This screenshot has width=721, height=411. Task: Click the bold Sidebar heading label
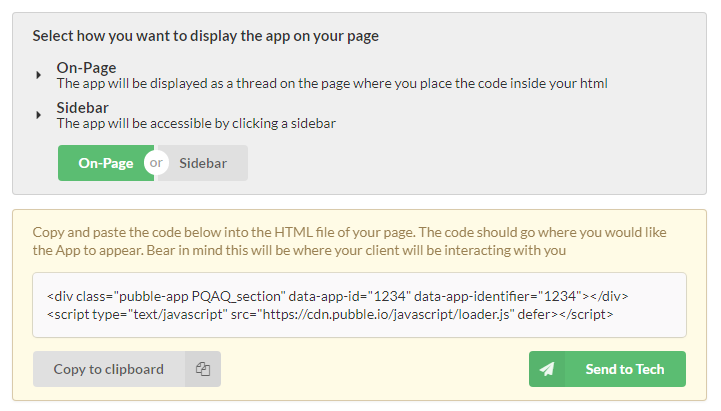(x=83, y=107)
